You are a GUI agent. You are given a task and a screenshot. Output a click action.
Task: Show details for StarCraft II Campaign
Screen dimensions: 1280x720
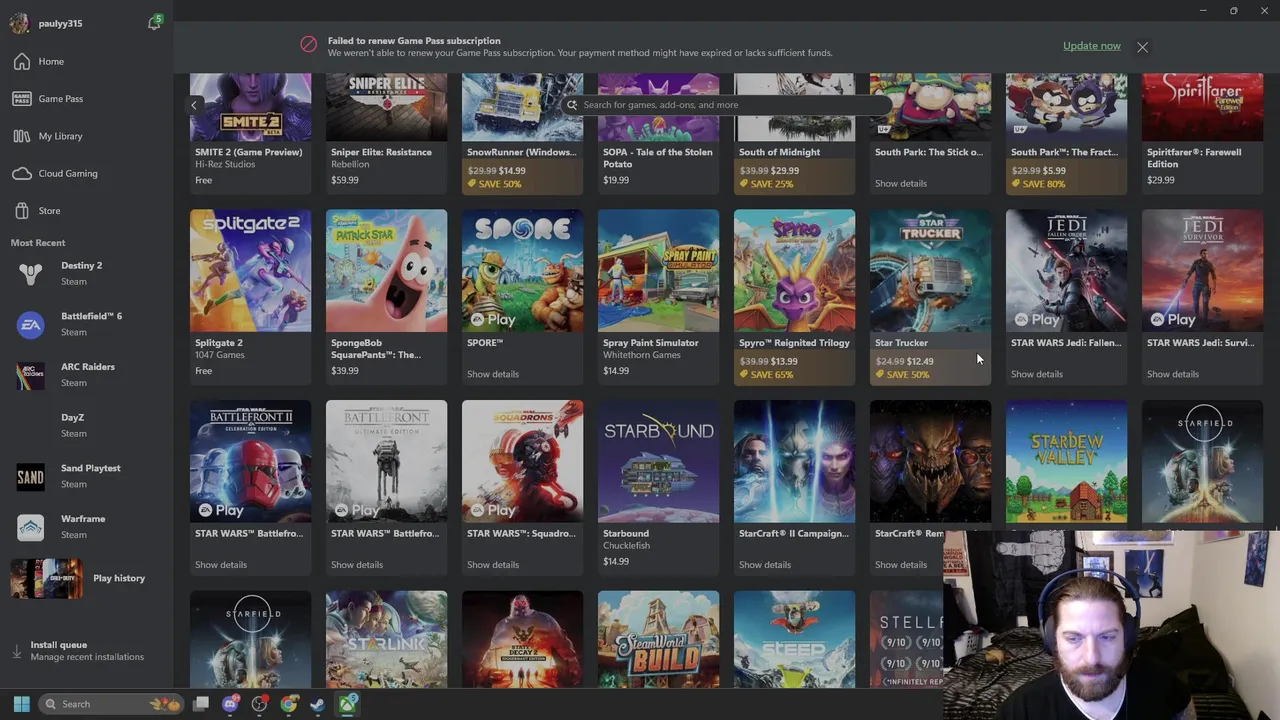pos(765,565)
